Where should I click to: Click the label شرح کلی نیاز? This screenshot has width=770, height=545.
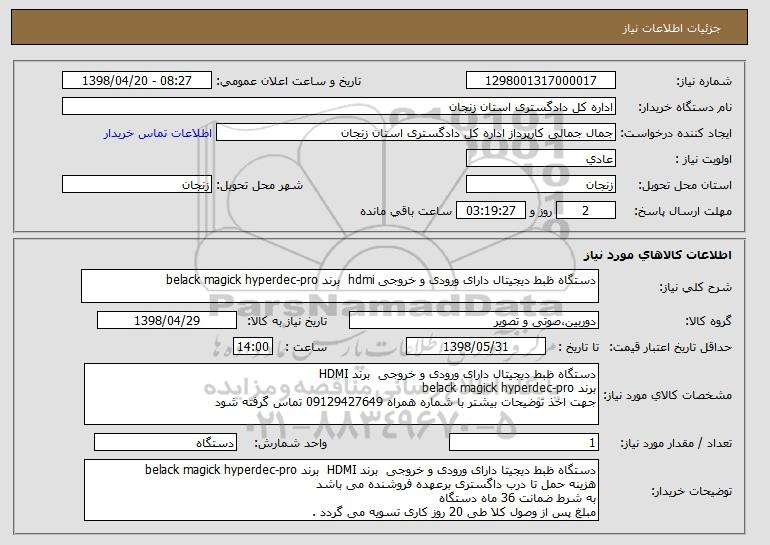click(x=695, y=287)
